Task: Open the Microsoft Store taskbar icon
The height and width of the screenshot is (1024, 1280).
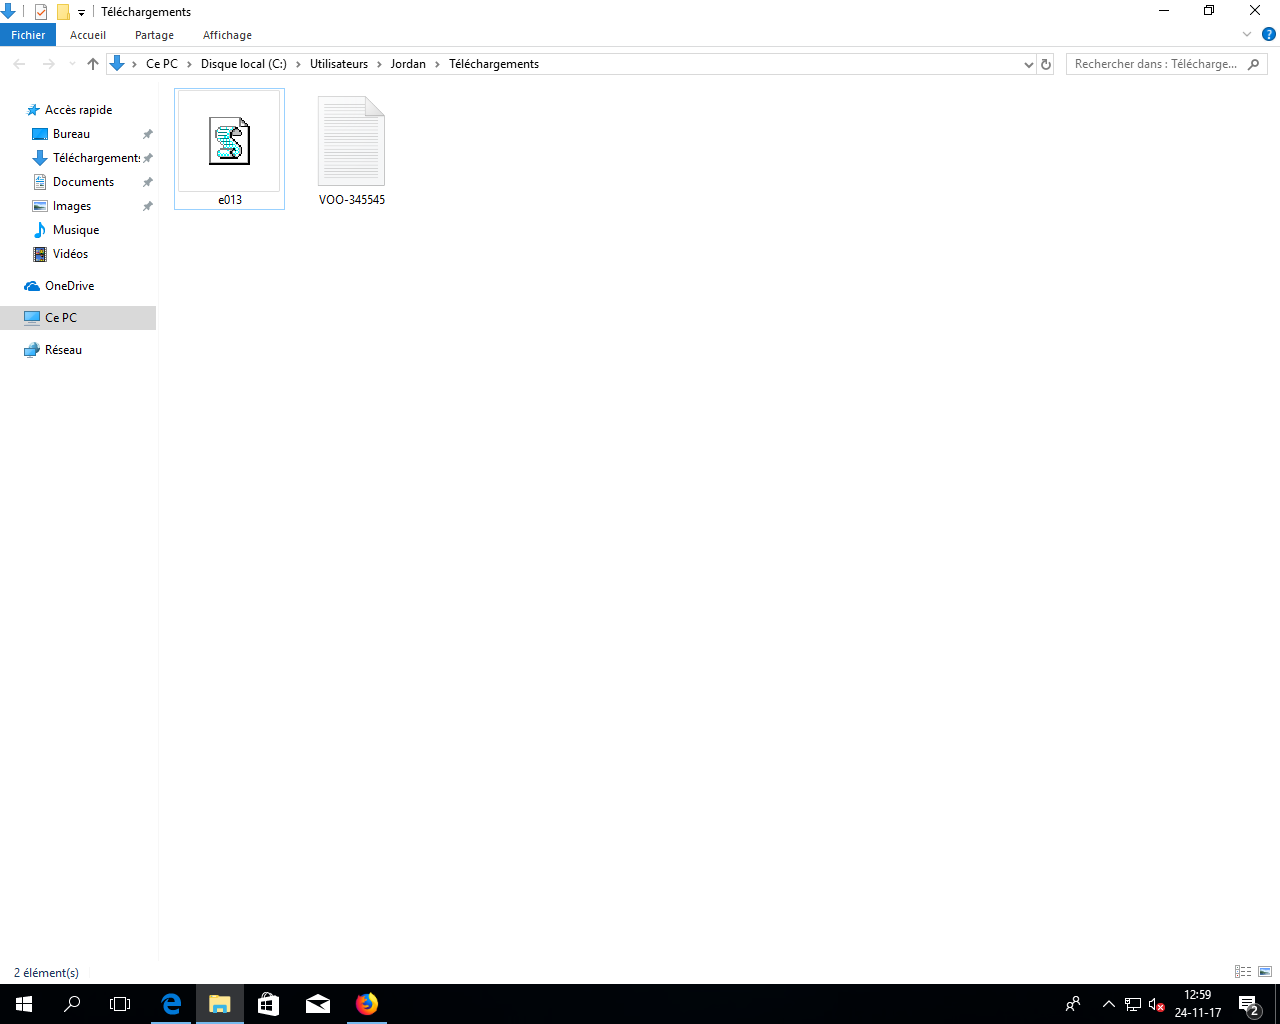Action: point(268,1004)
